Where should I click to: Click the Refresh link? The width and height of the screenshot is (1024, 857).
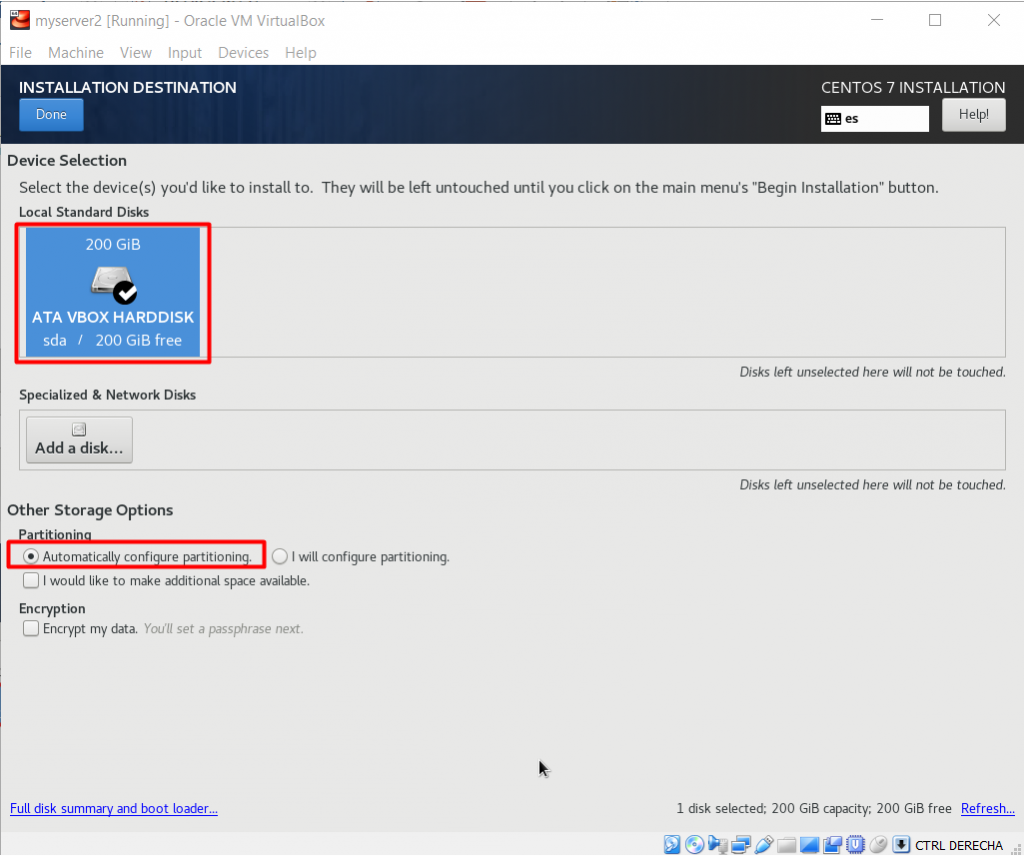pyautogui.click(x=987, y=809)
